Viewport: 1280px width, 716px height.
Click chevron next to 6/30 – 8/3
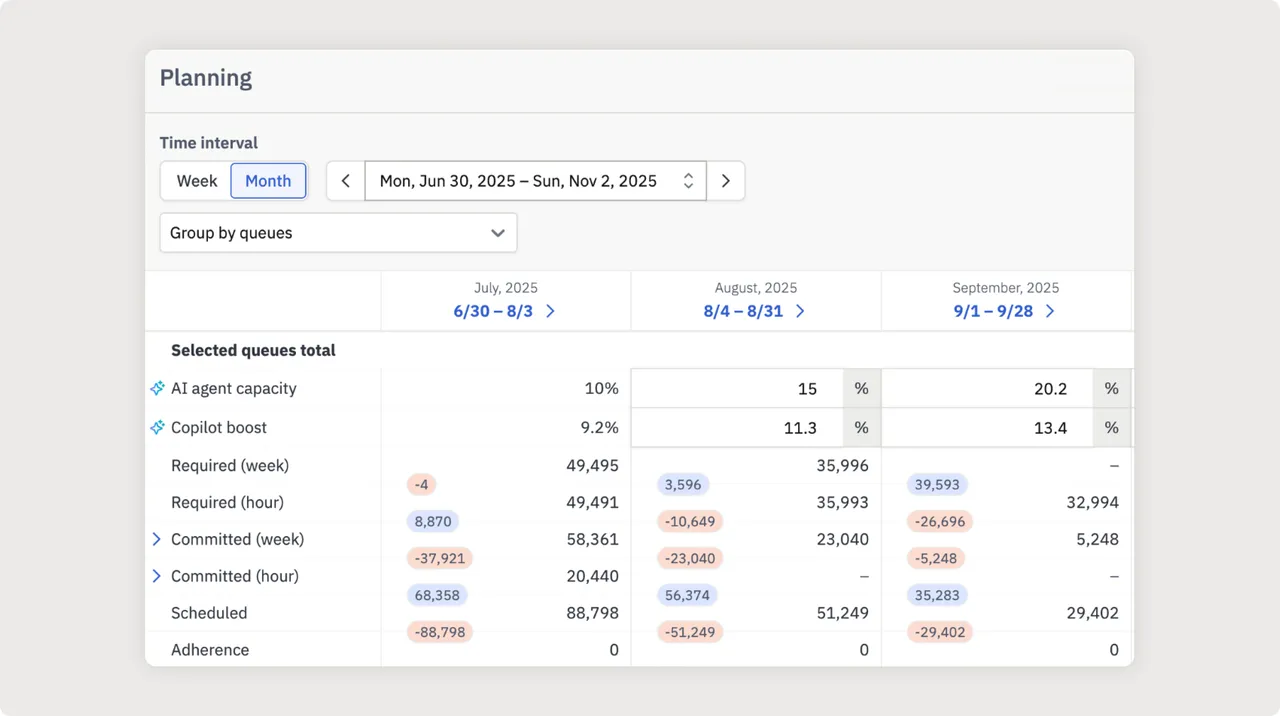[550, 311]
